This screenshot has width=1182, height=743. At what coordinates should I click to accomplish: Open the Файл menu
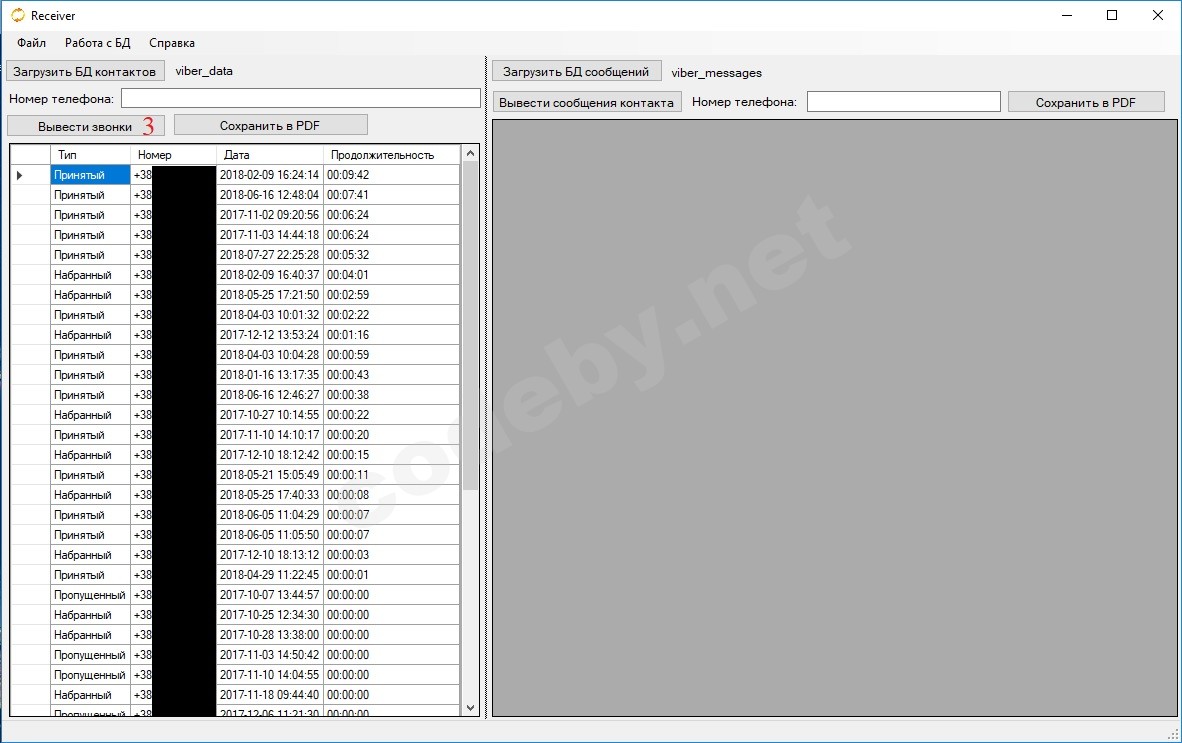point(32,43)
